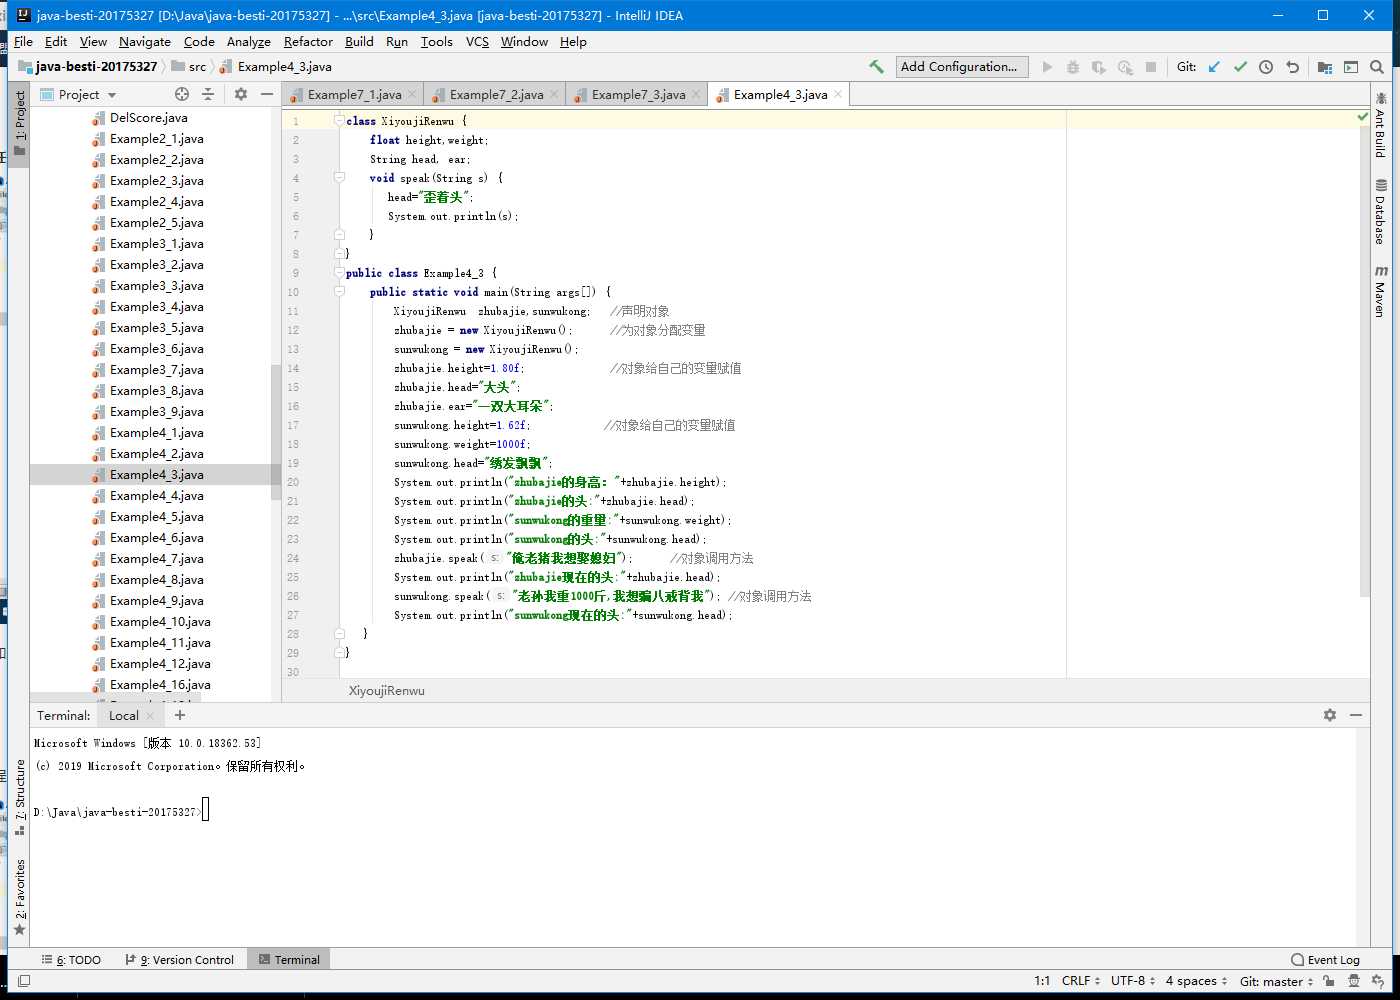Click Collapse All icon in Project panel

pos(208,94)
